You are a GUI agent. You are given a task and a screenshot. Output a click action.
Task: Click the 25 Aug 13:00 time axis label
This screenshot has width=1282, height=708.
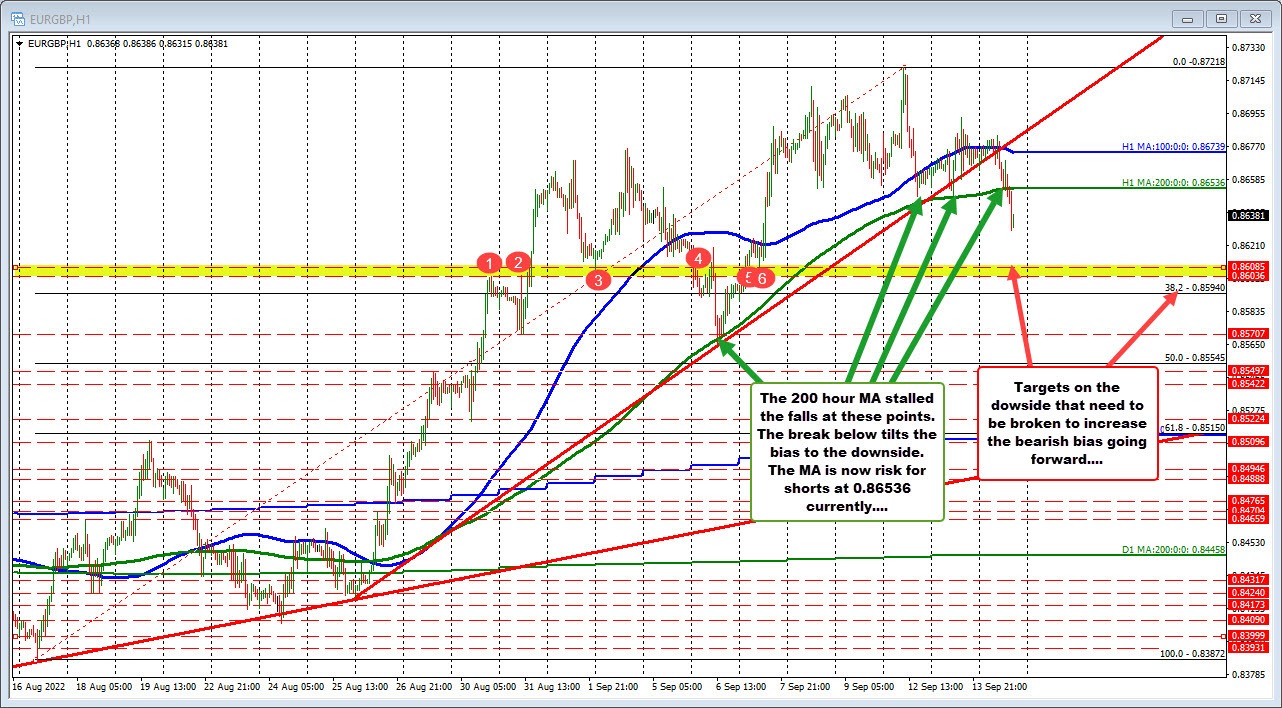click(x=358, y=688)
